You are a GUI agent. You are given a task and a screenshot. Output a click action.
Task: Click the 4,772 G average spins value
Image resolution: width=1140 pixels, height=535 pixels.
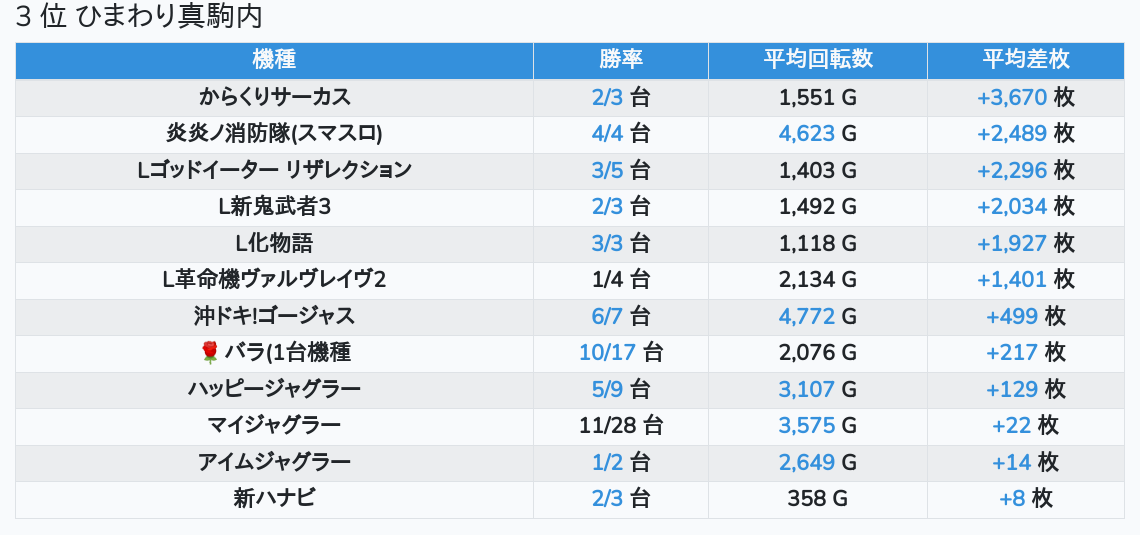tap(818, 316)
